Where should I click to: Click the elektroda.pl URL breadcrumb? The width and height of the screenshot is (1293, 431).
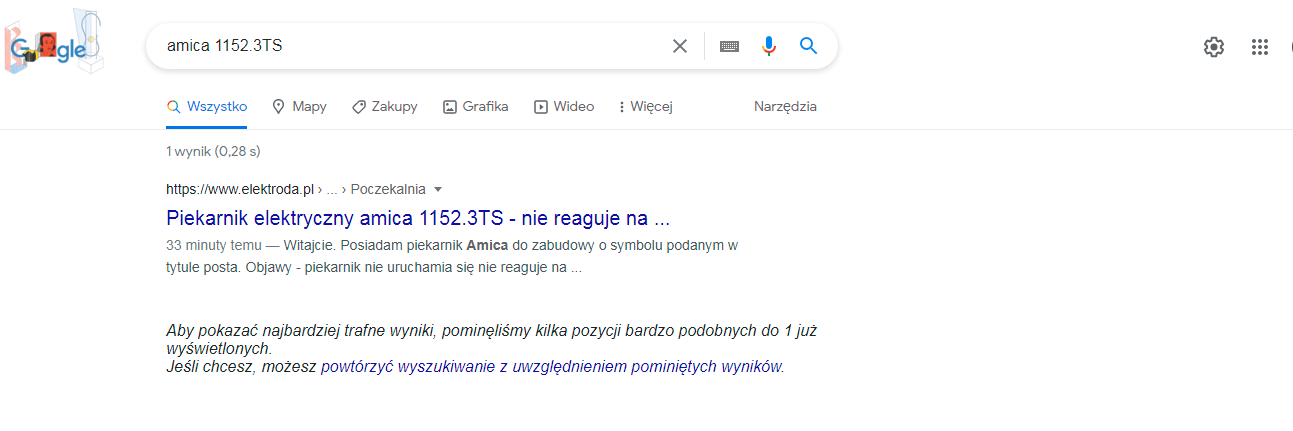pyautogui.click(x=240, y=189)
